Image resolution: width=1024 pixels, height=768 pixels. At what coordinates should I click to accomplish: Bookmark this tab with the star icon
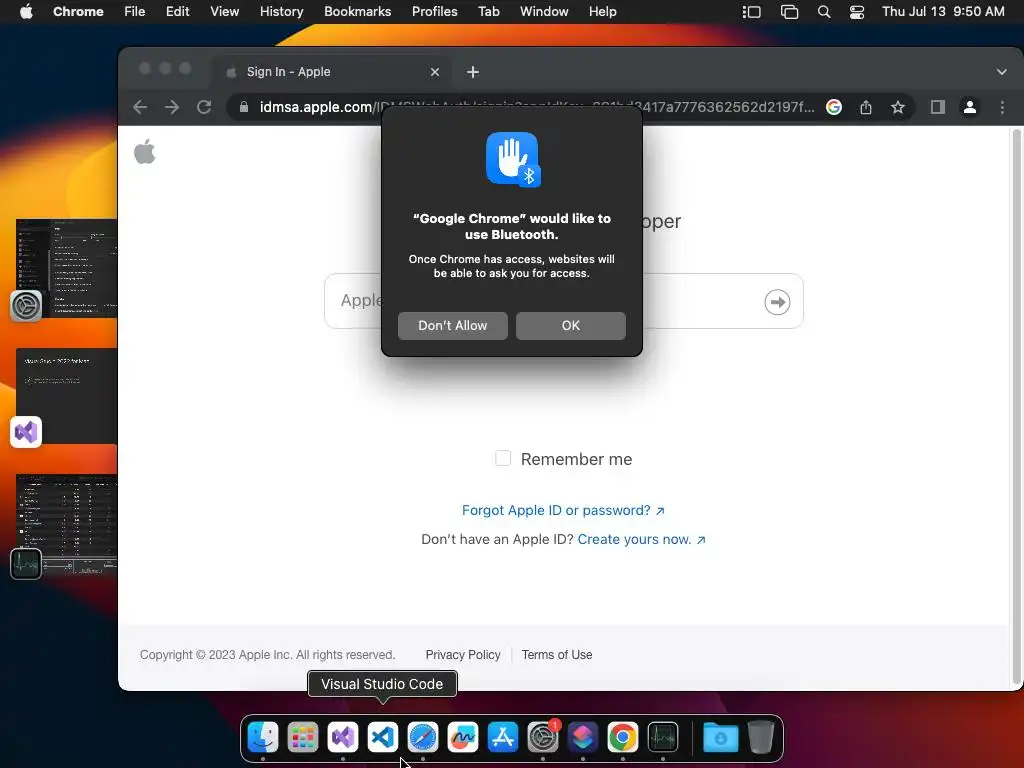point(898,107)
